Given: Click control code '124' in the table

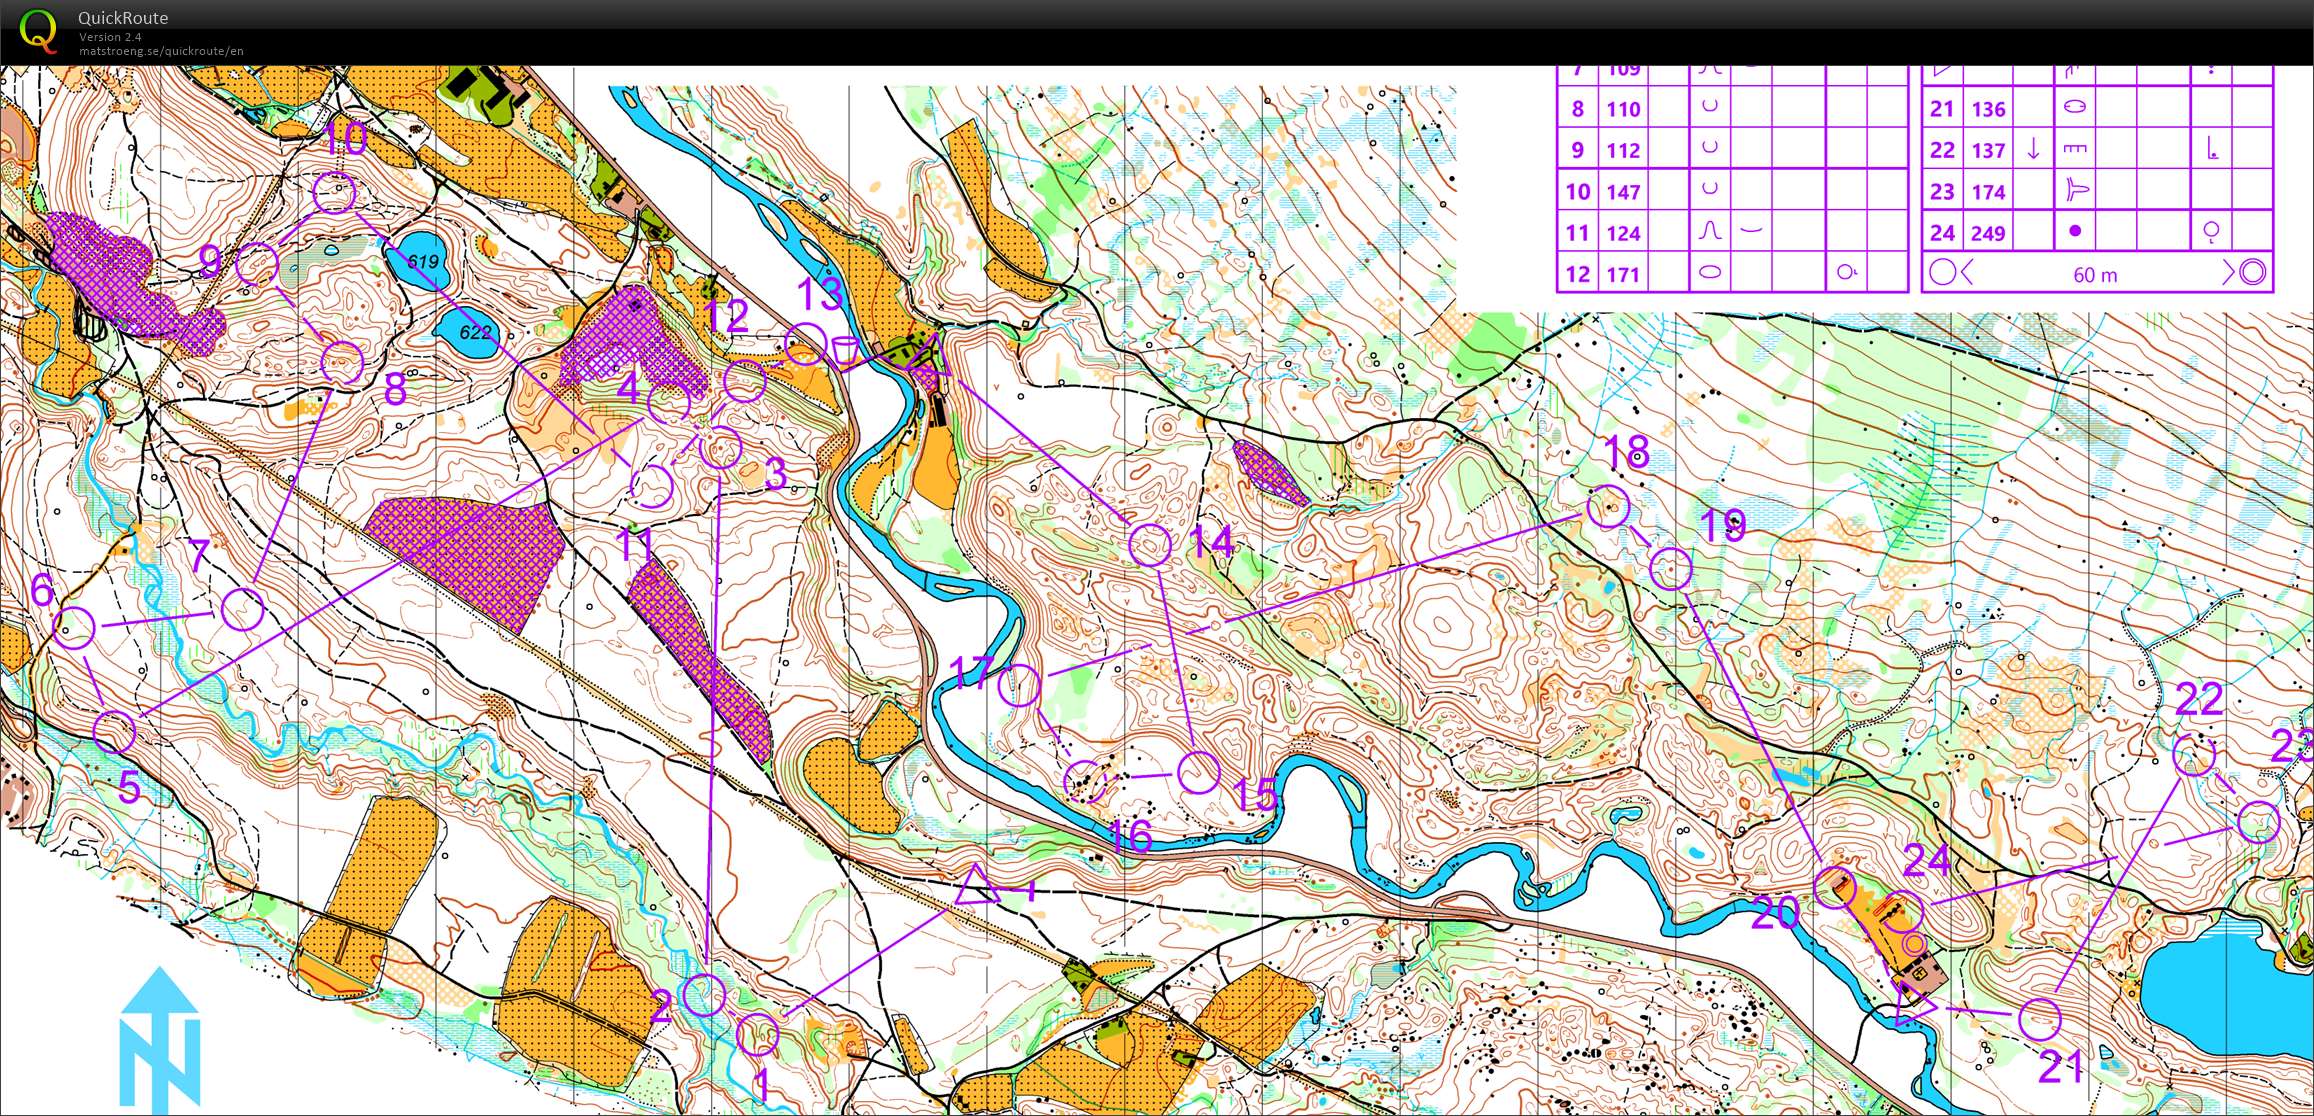Looking at the screenshot, I should point(1623,233).
